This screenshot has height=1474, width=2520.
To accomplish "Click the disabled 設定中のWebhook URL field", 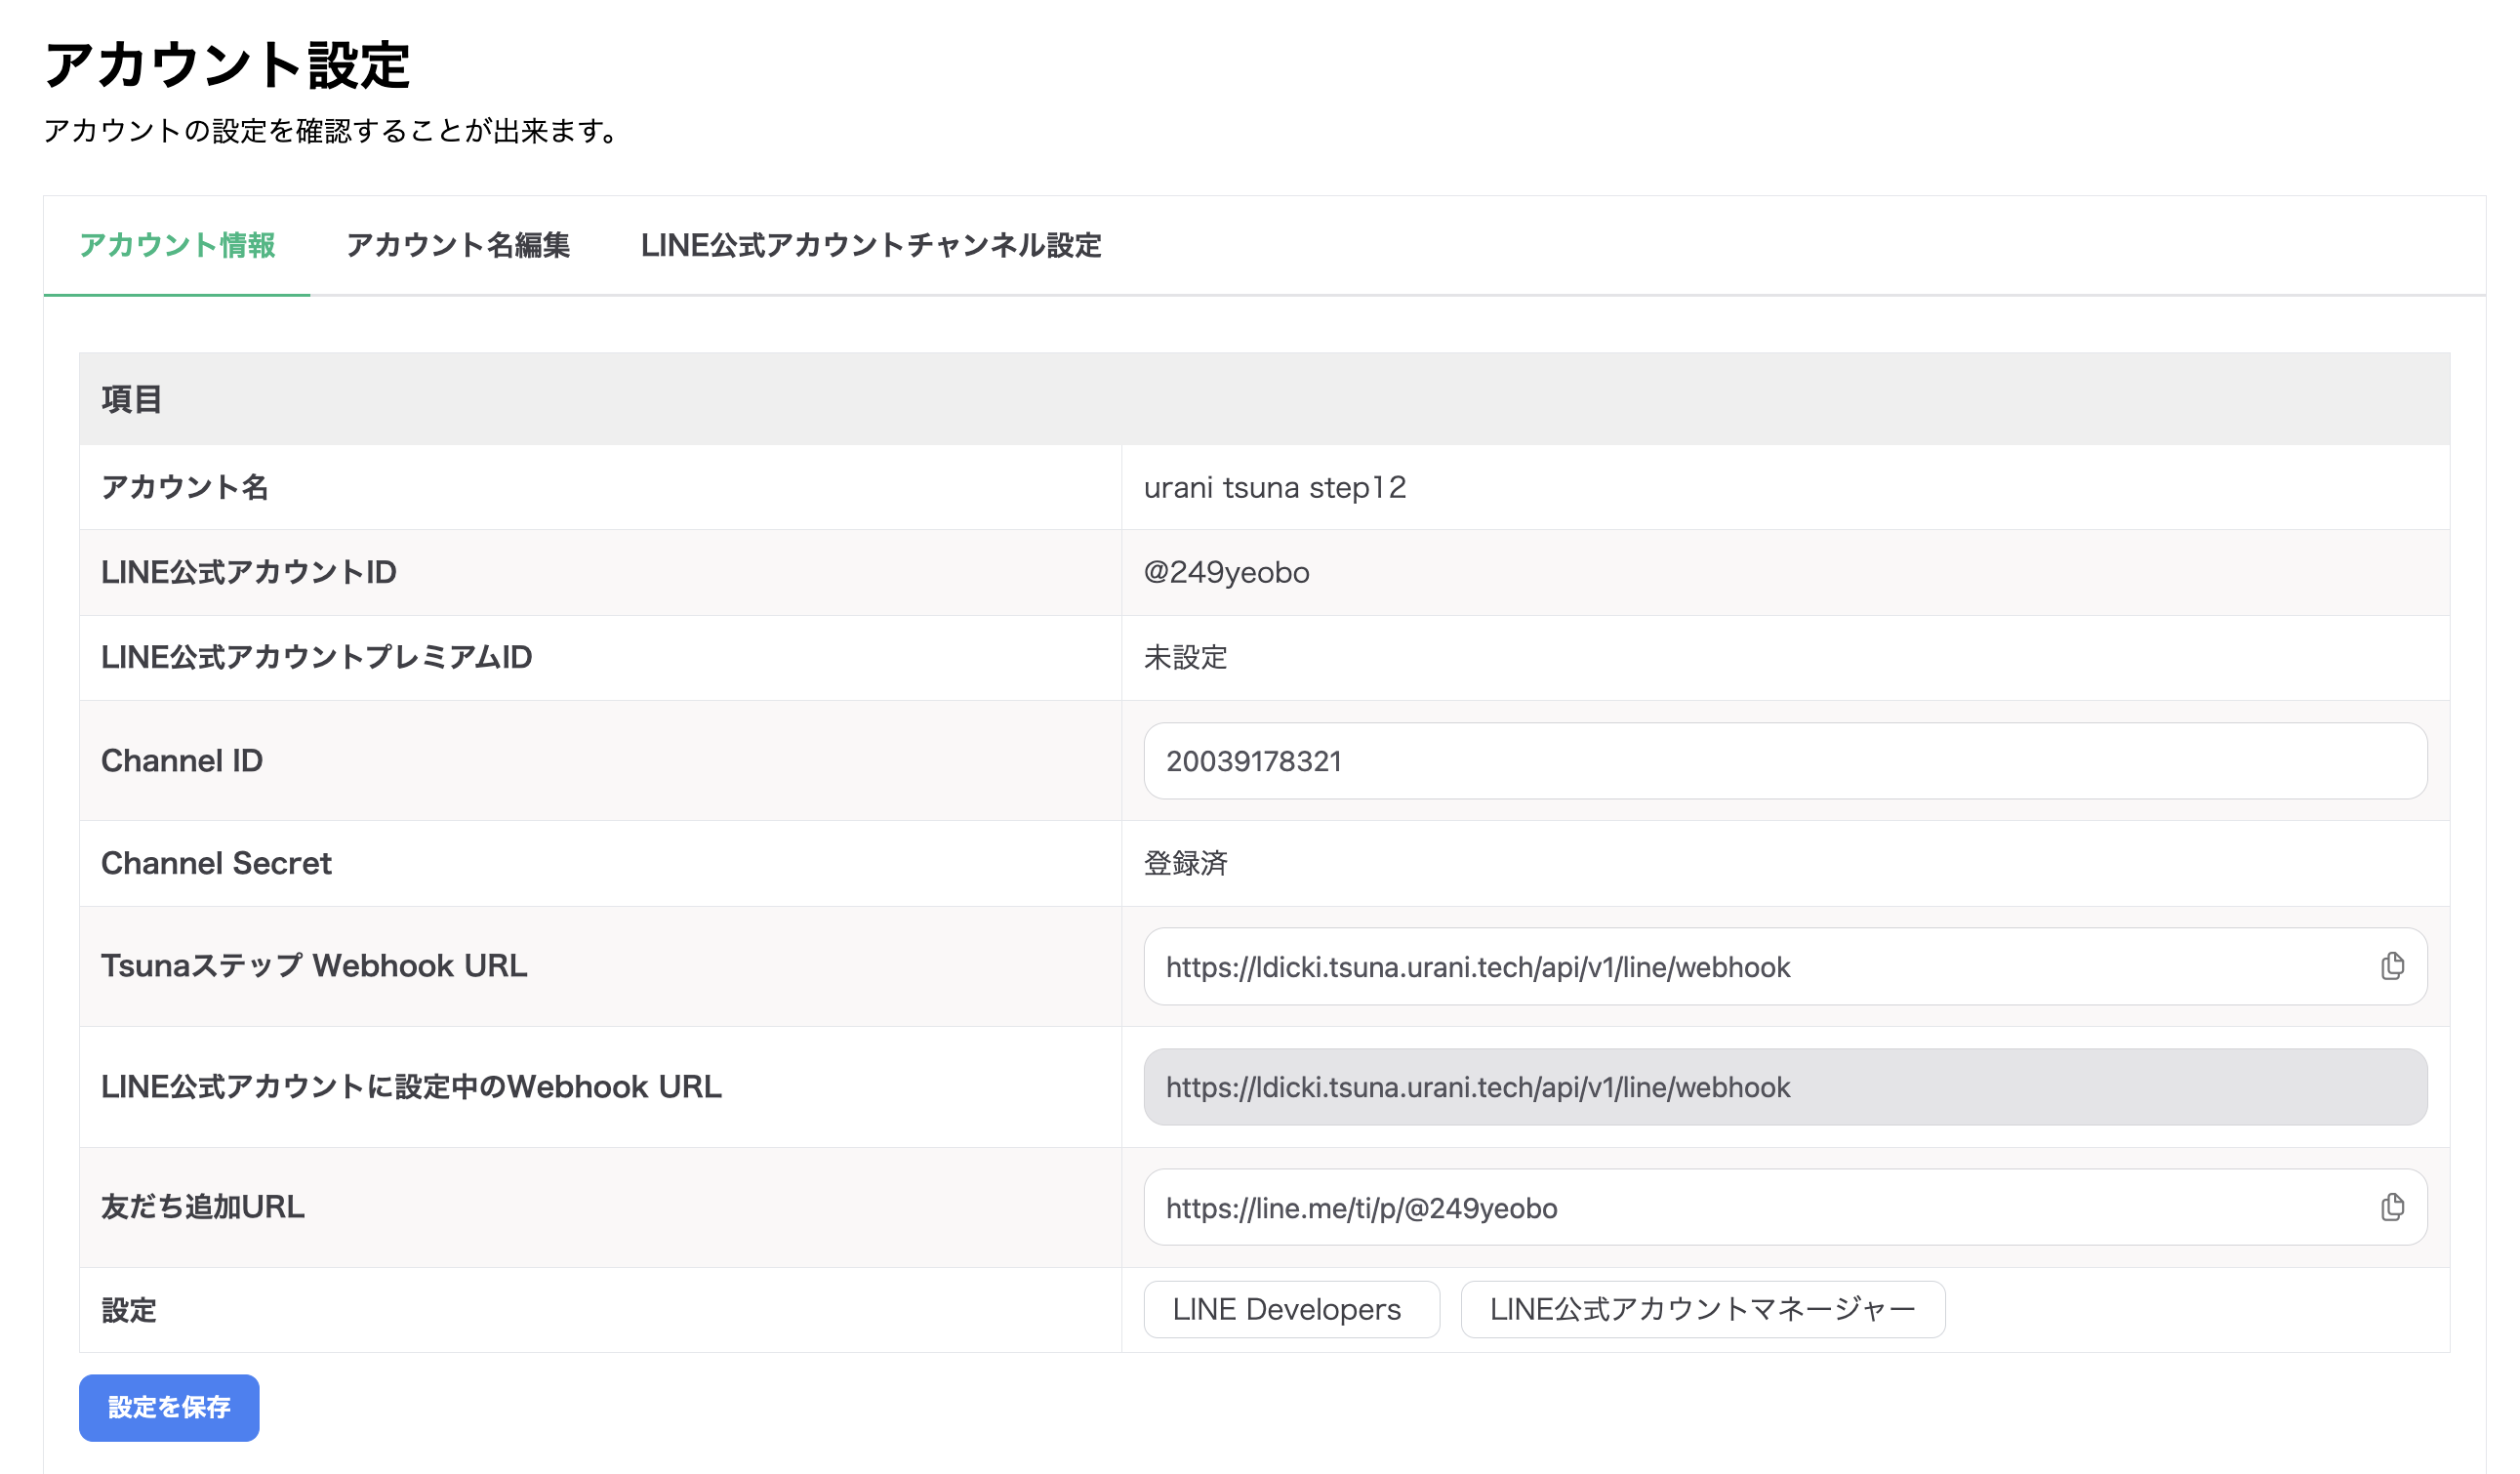I will click(x=1785, y=1087).
